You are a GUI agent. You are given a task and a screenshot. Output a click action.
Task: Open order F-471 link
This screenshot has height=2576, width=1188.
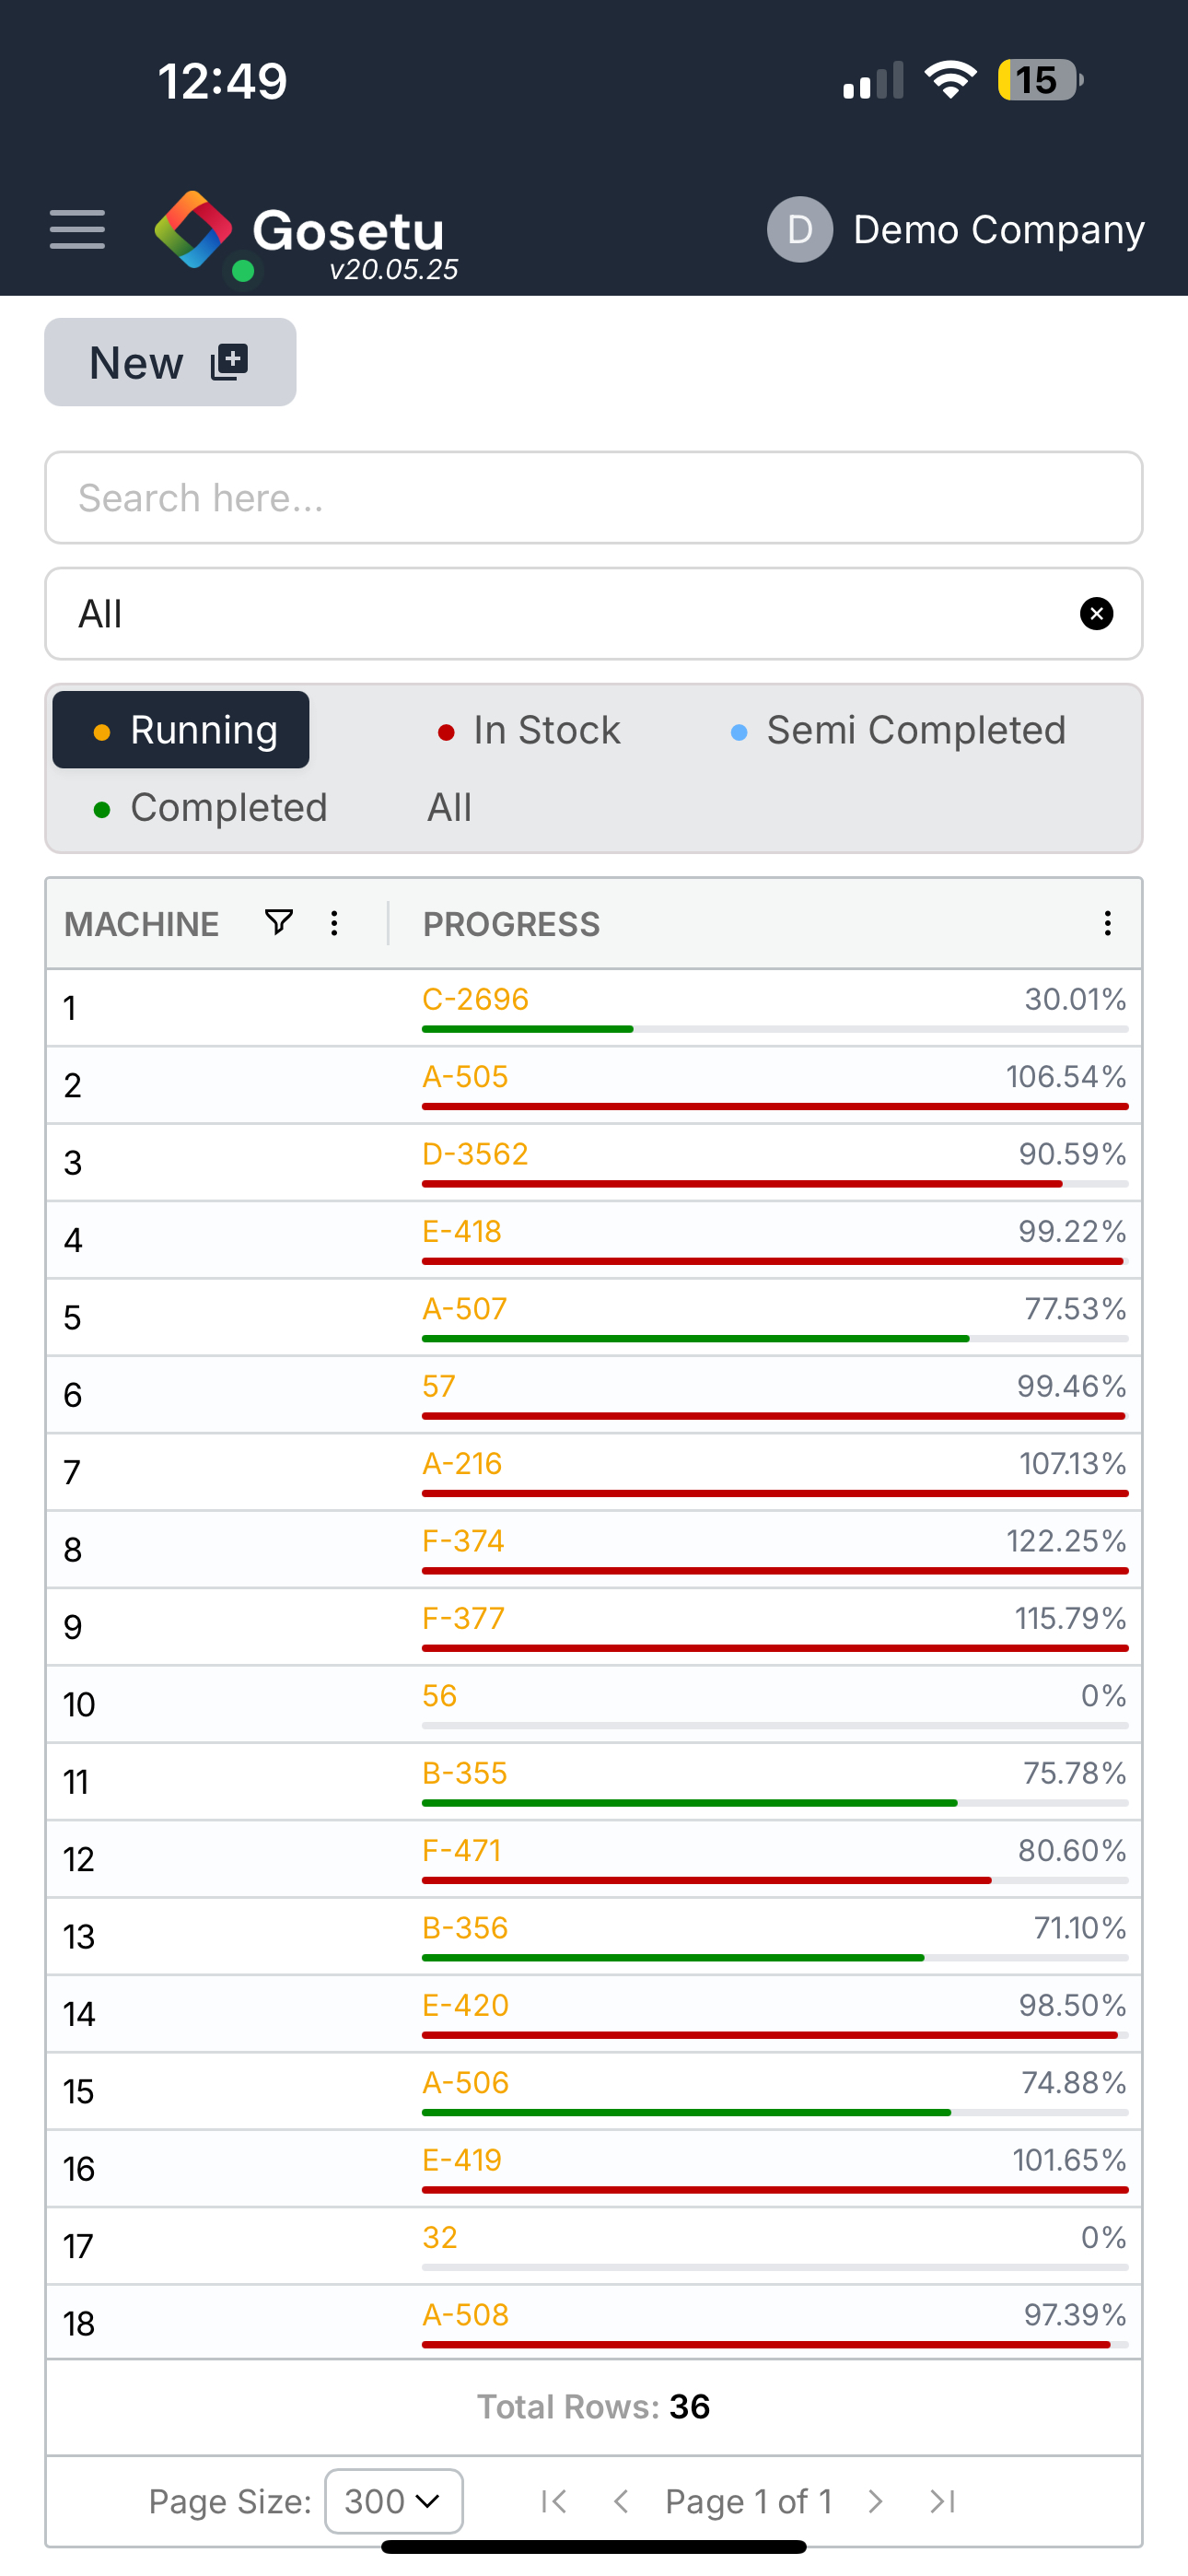click(x=462, y=1850)
